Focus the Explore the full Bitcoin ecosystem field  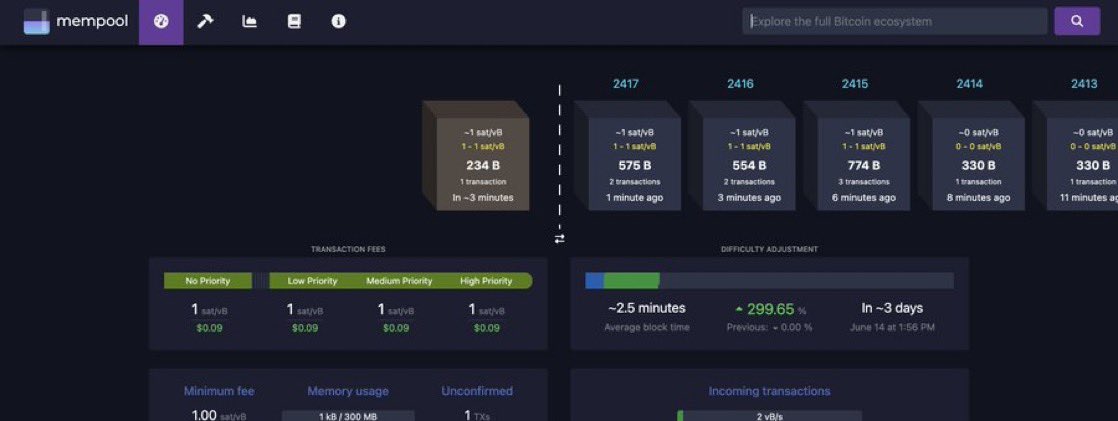click(895, 21)
